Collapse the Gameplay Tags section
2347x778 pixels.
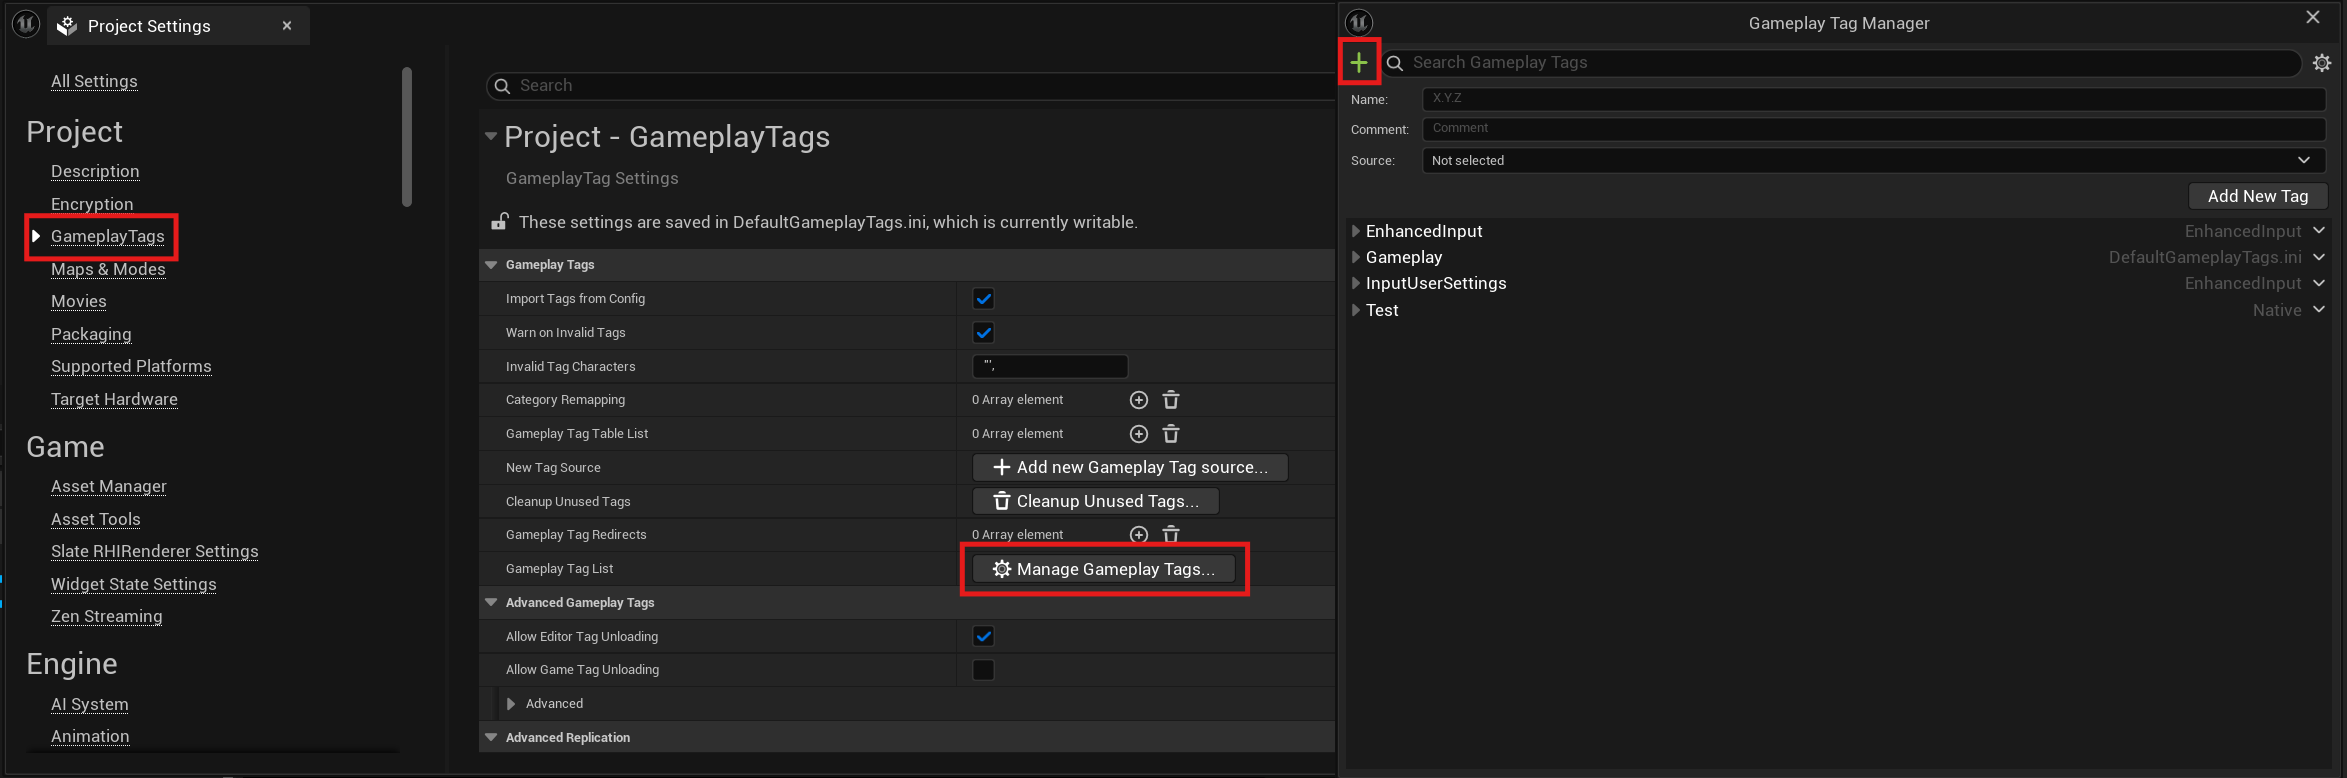coord(491,265)
